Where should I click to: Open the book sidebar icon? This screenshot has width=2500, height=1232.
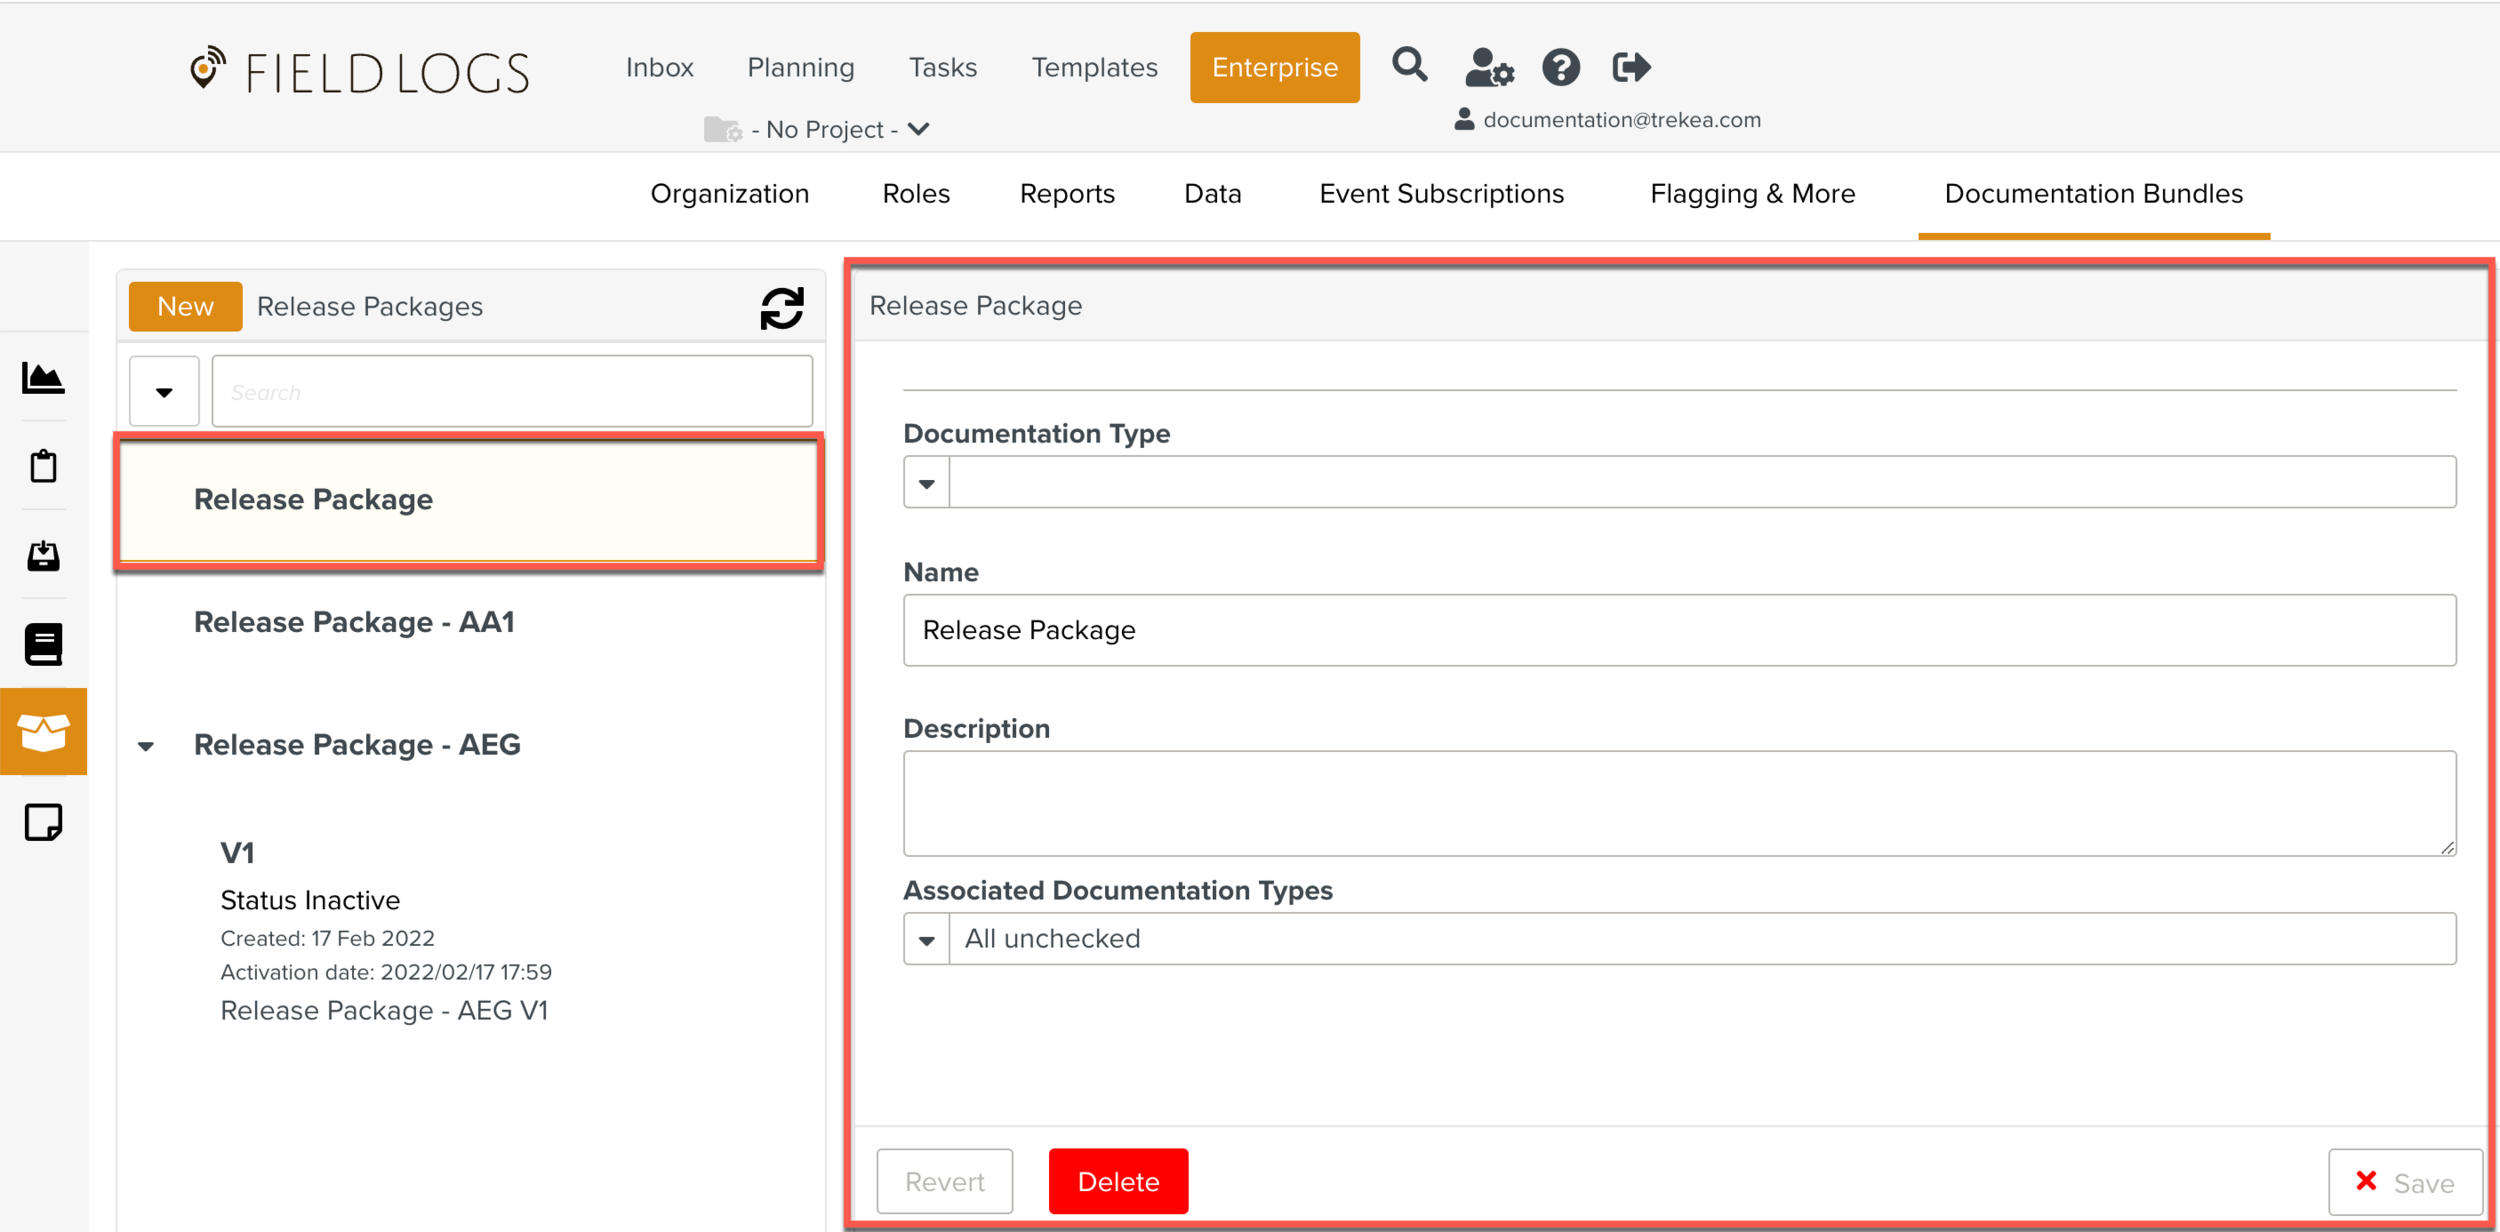point(43,644)
